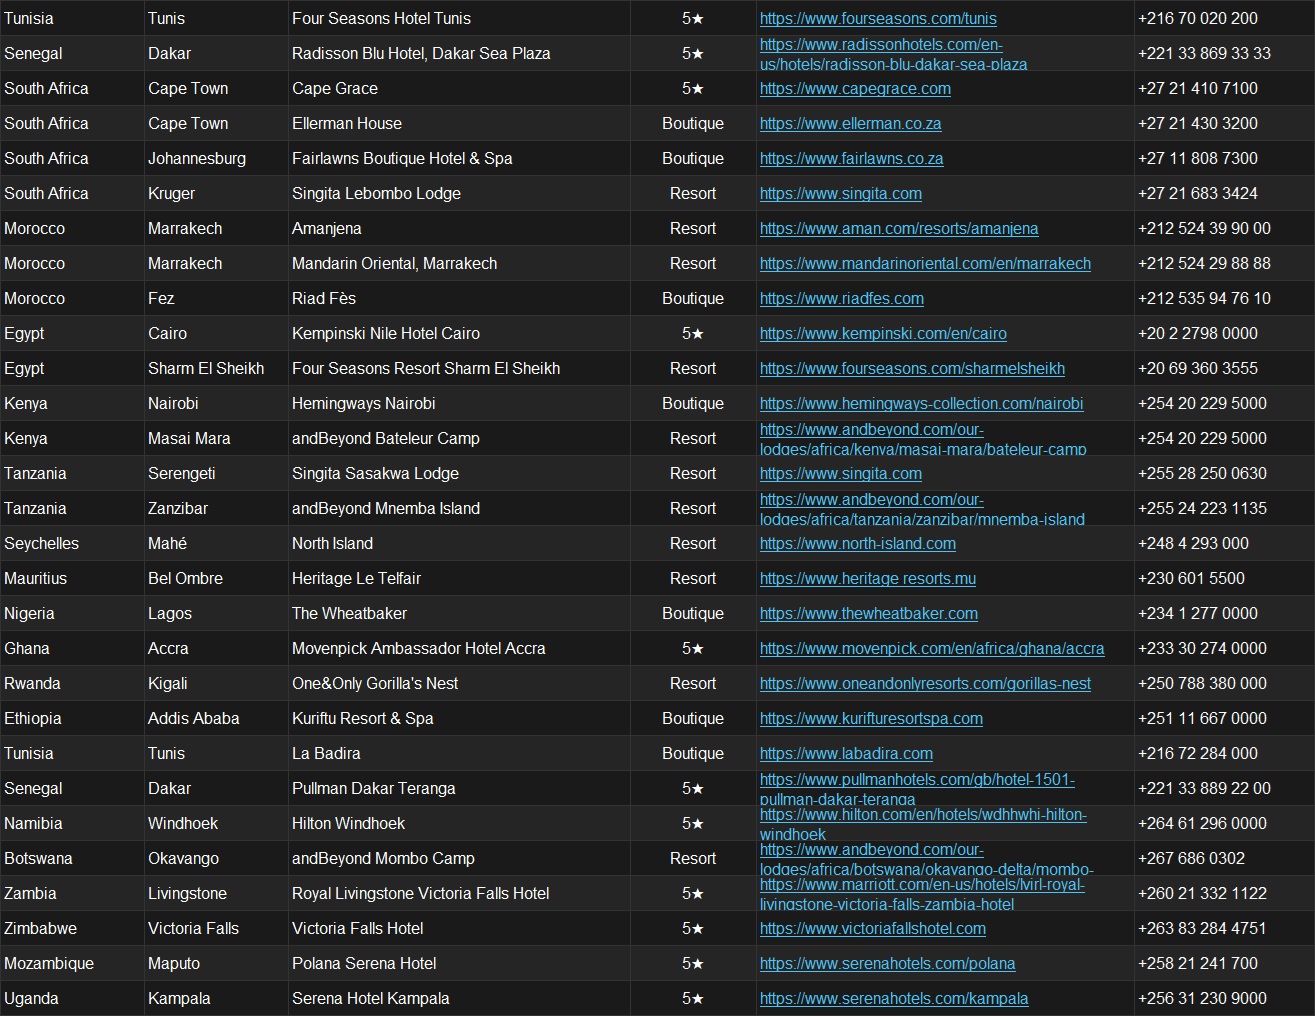1315x1016 pixels.
Task: Select the "Cape Grace" hotel cell
Action: tap(459, 88)
